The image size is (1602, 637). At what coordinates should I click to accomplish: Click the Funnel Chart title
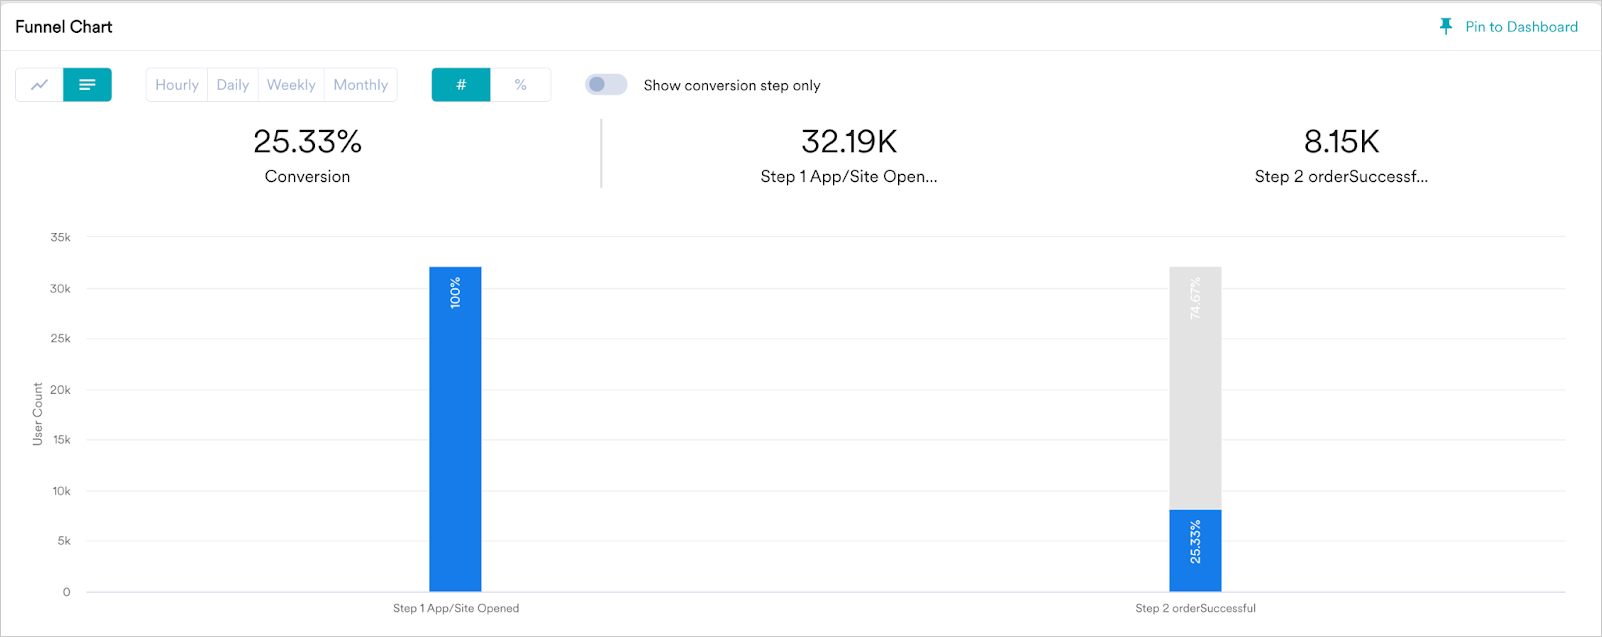point(64,27)
